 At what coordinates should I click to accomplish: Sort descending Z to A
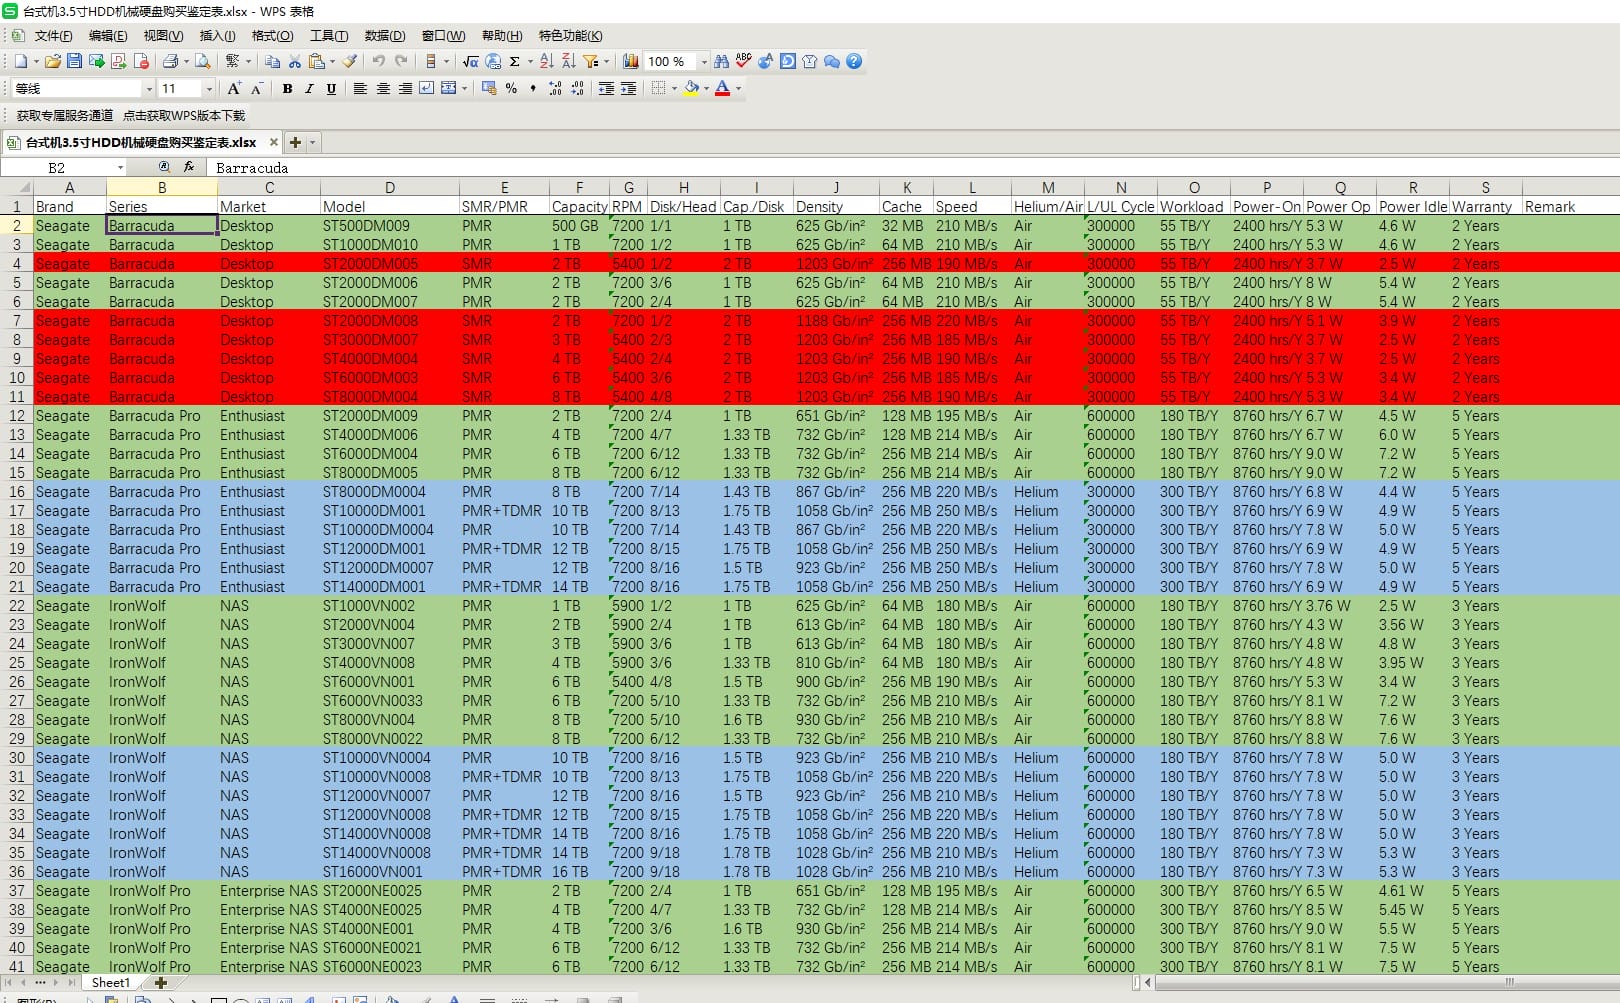coord(568,61)
